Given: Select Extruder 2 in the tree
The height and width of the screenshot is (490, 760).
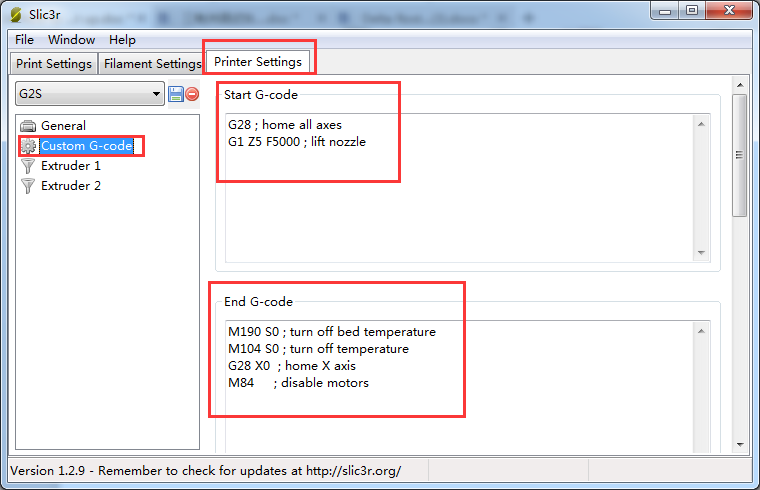Looking at the screenshot, I should point(71,186).
